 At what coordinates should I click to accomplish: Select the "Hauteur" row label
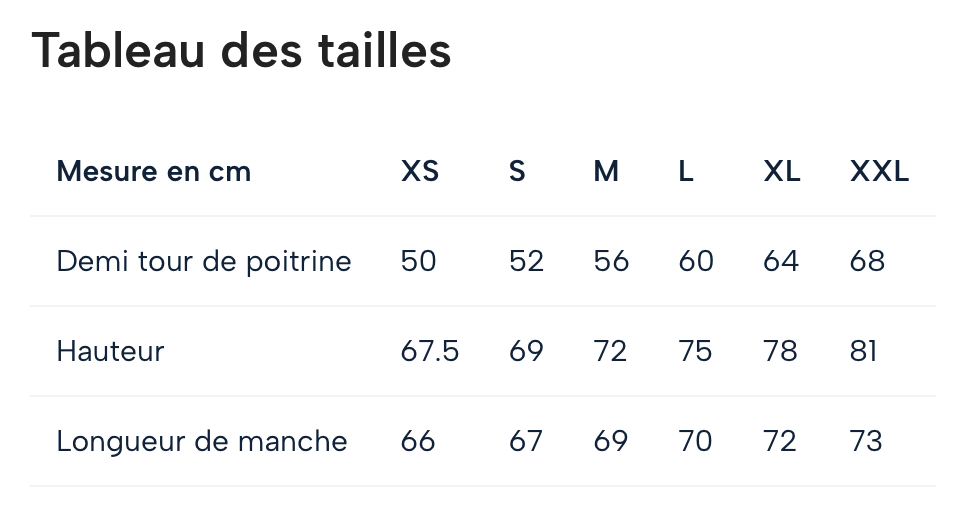click(x=110, y=352)
